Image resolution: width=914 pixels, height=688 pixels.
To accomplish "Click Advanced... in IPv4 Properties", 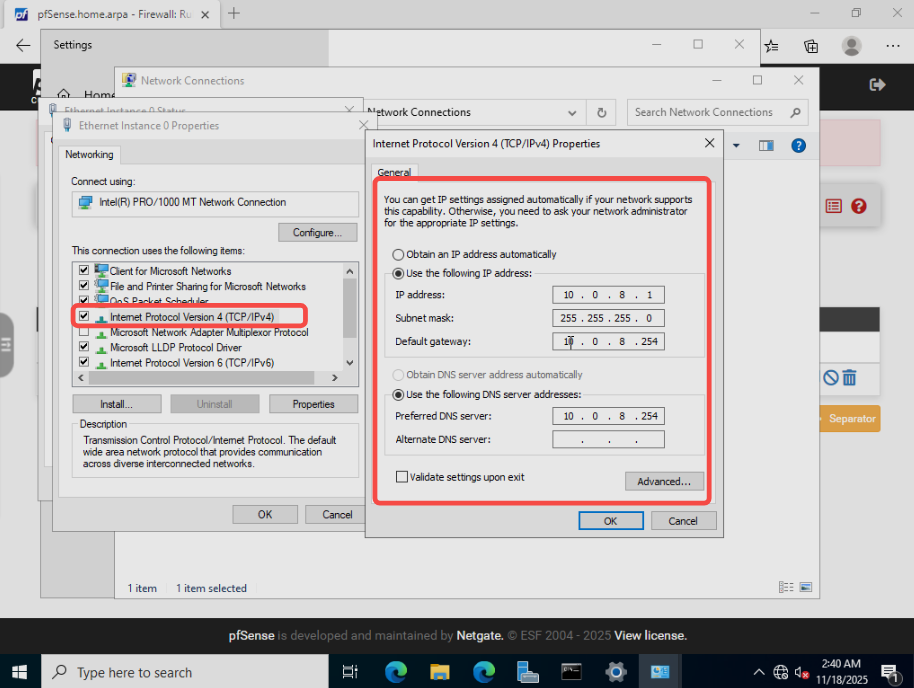I will click(x=664, y=482).
